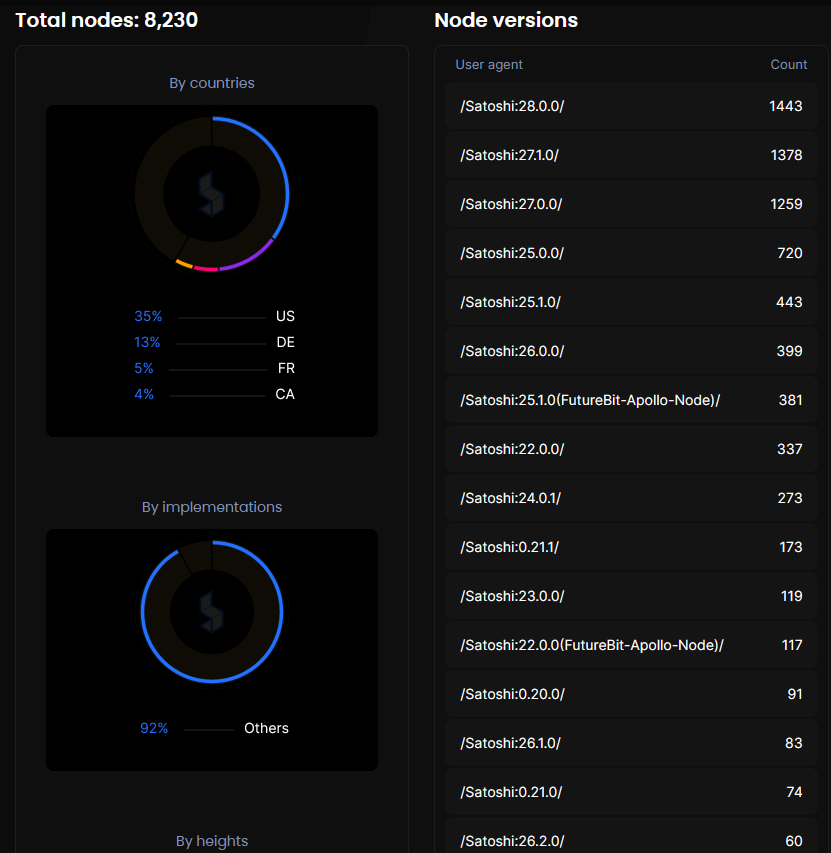The width and height of the screenshot is (831, 853).
Task: Select the /Satoshi:25.1.0(FutureBit-Apollo-Node)/ row
Action: (631, 400)
